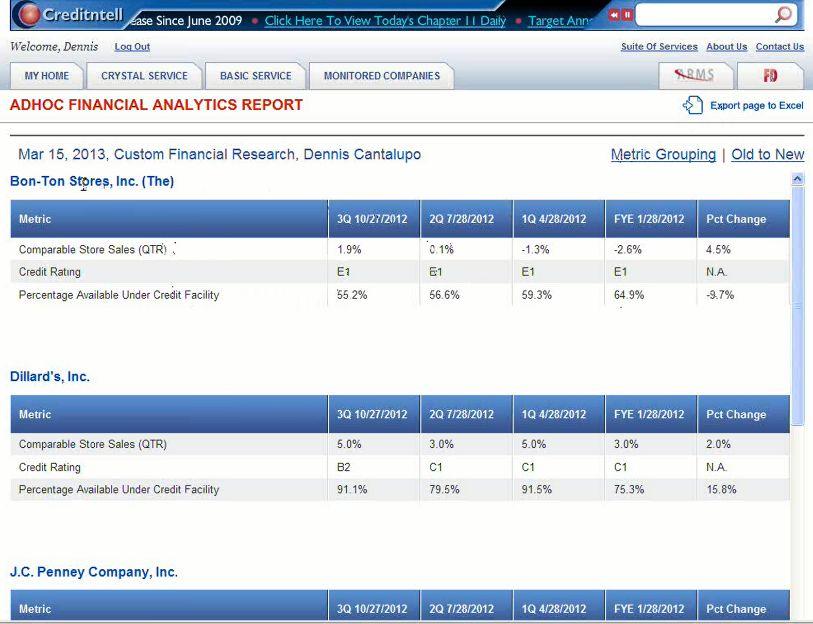Click the Dillard's, Inc. company heading
The image size is (813, 624).
pyautogui.click(x=50, y=377)
